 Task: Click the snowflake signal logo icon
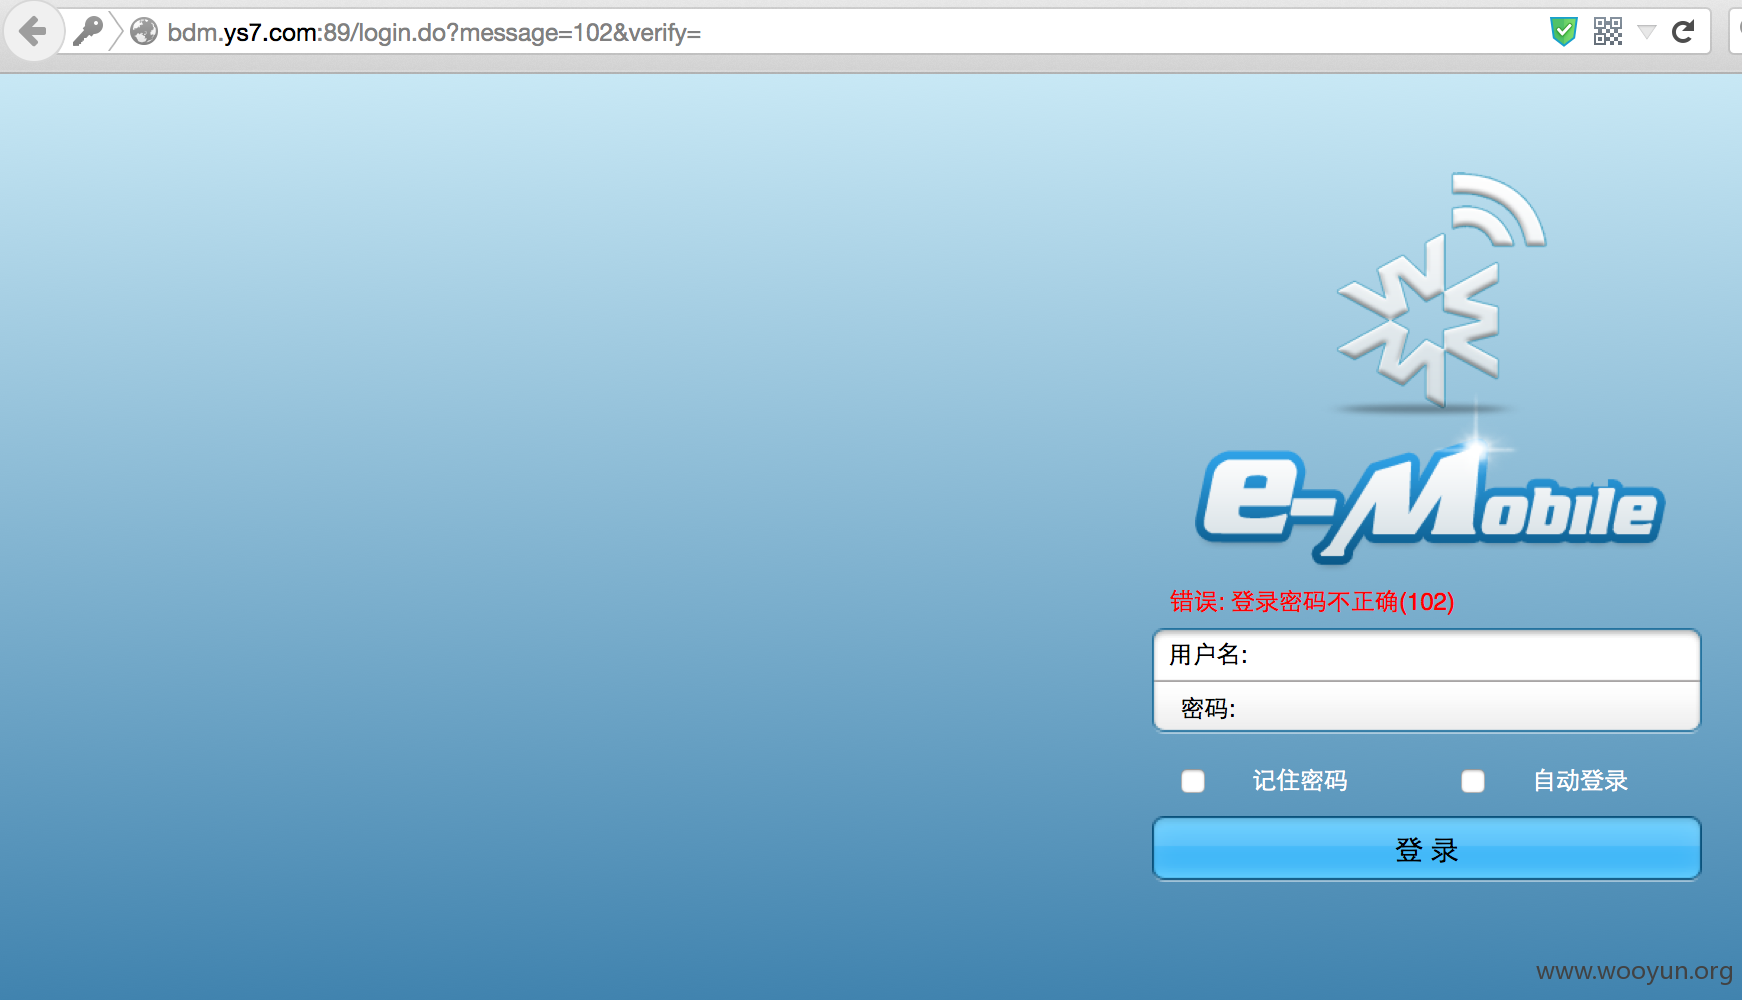tap(1442, 292)
